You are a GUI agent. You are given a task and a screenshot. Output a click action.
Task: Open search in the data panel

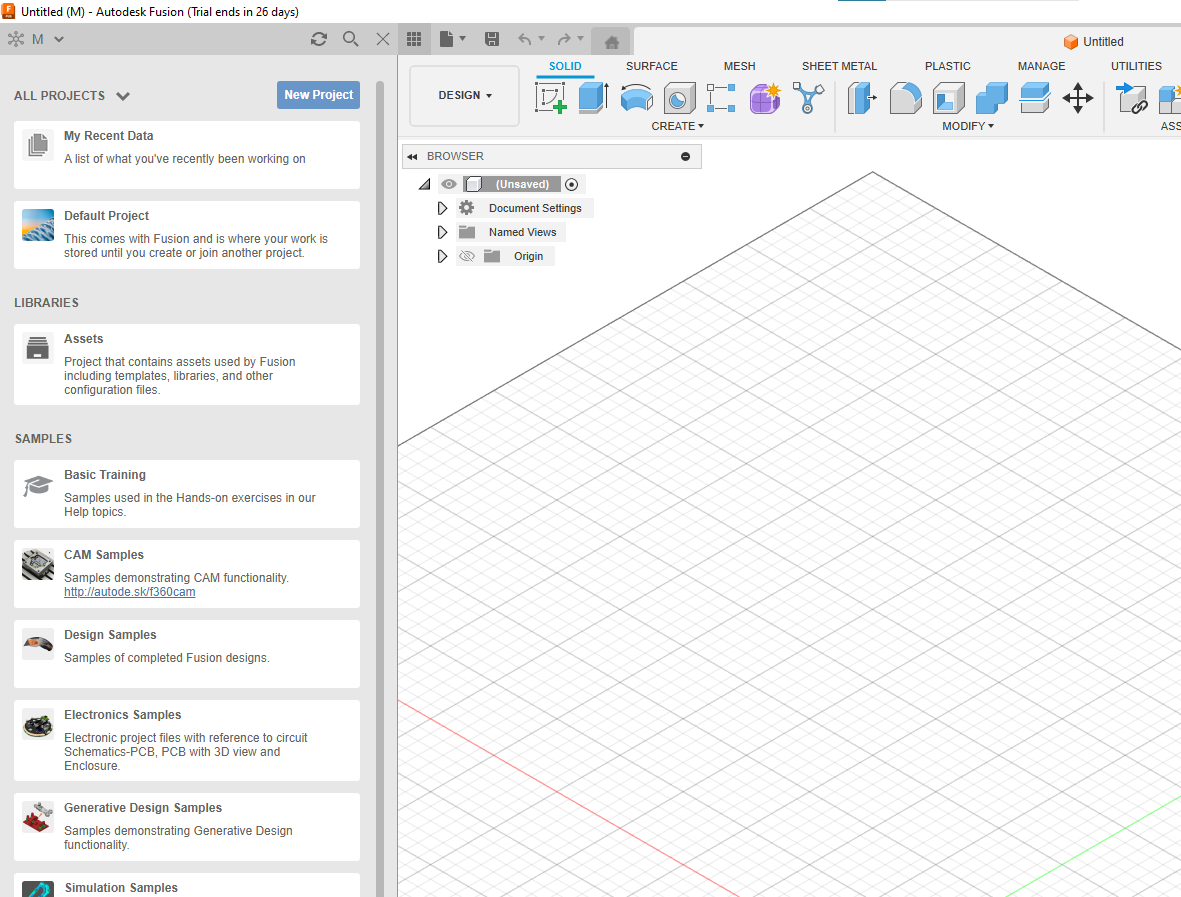[350, 39]
